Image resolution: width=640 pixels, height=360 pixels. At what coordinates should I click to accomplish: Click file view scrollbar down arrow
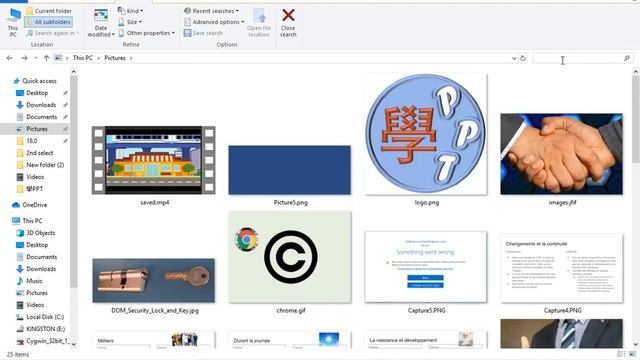tap(636, 344)
